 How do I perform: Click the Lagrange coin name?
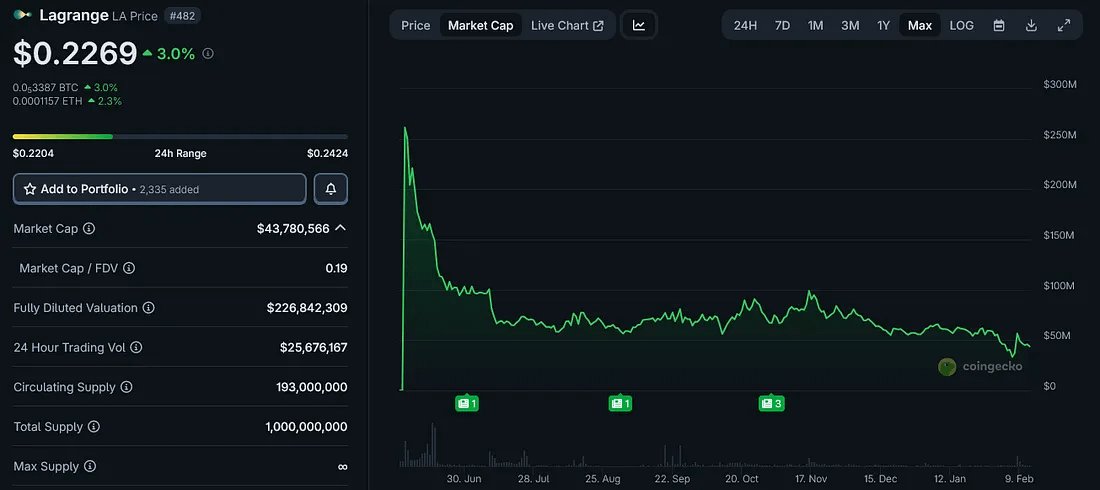74,15
